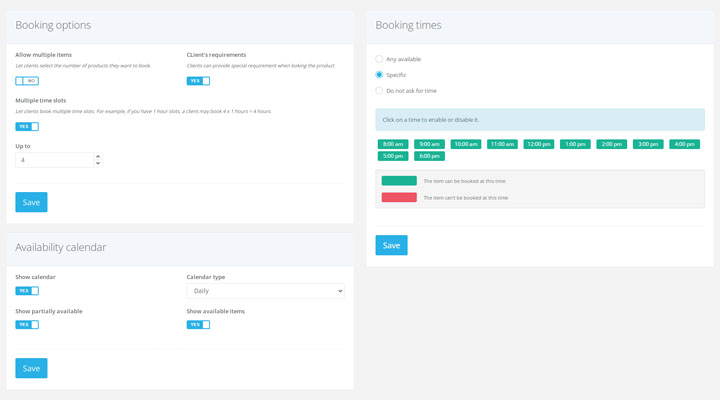Disable the Client's requirements toggle
The width and height of the screenshot is (720, 400).
click(x=198, y=81)
